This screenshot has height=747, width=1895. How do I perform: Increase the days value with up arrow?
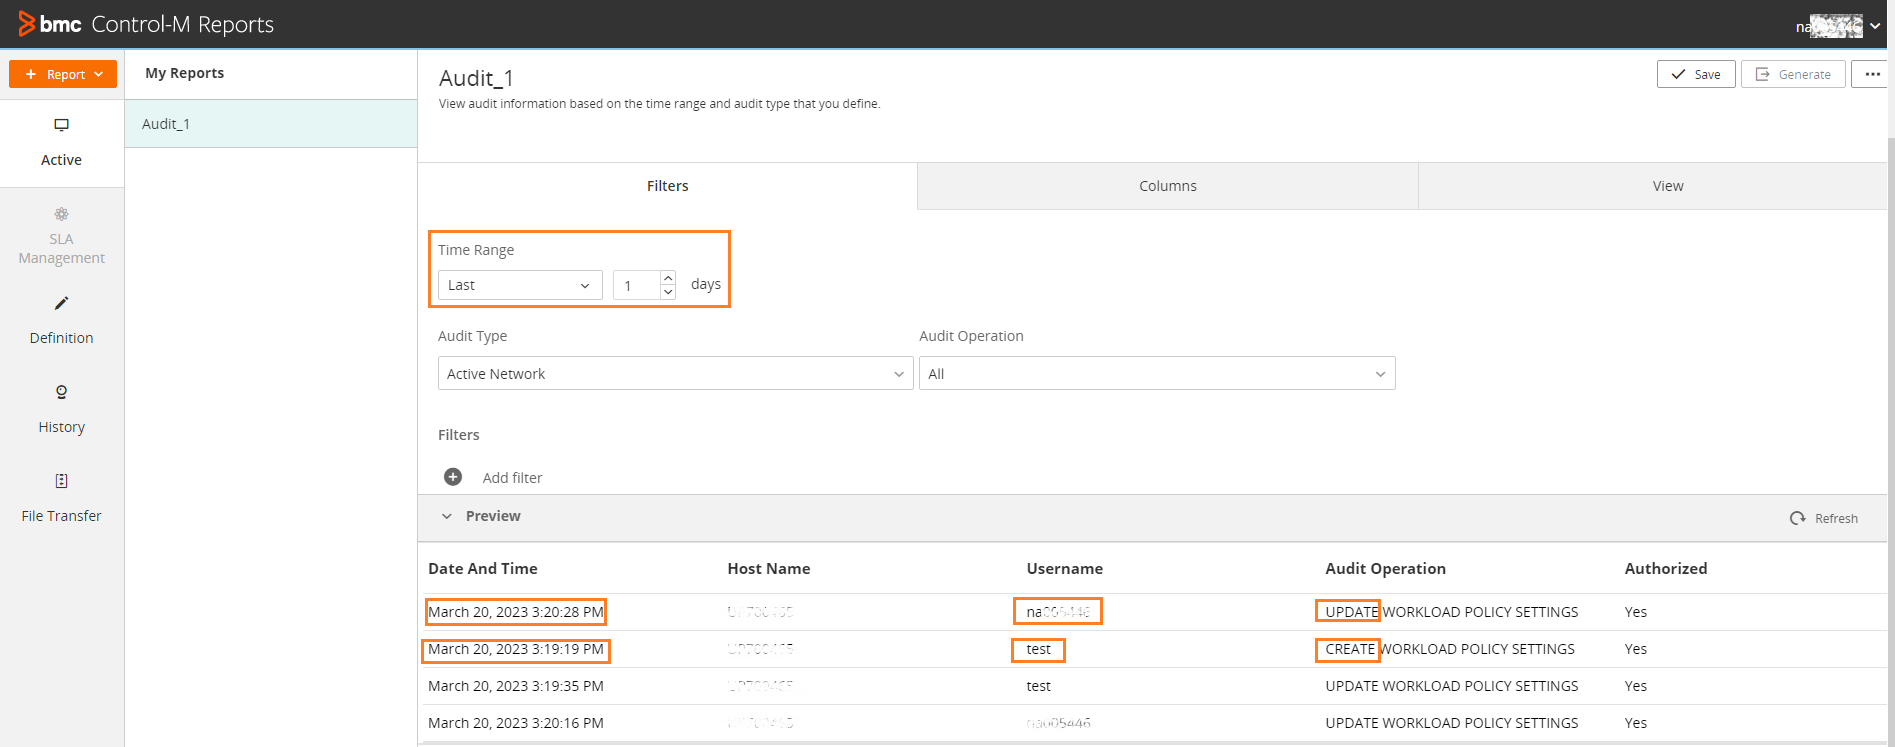(x=668, y=278)
